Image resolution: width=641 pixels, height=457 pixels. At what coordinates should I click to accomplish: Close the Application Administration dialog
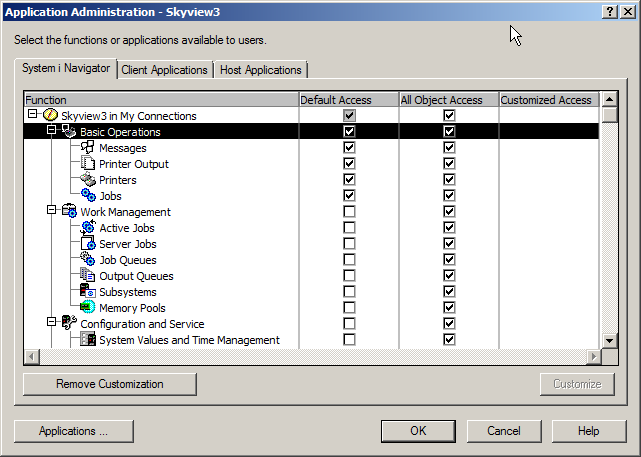628,12
